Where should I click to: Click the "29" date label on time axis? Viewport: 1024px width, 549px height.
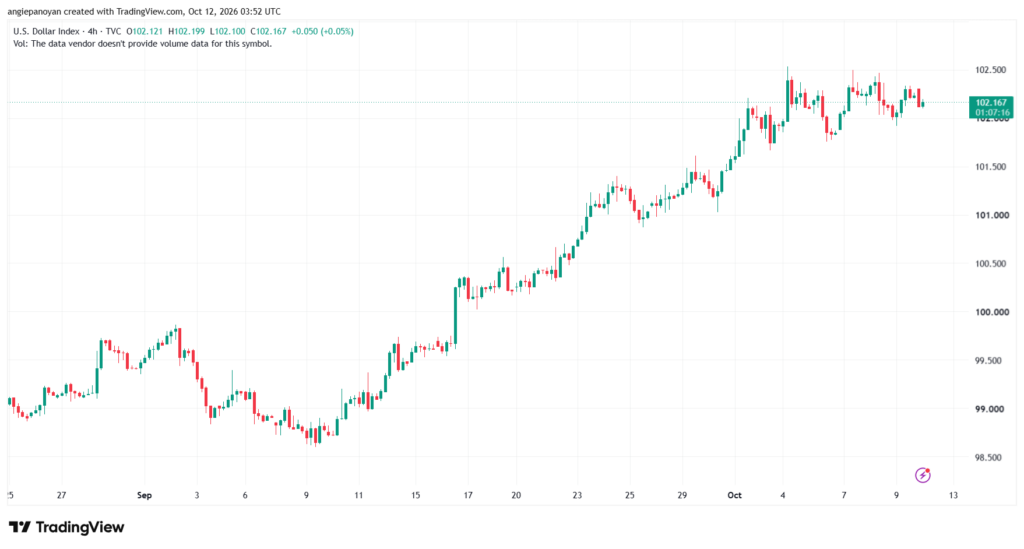click(x=682, y=495)
